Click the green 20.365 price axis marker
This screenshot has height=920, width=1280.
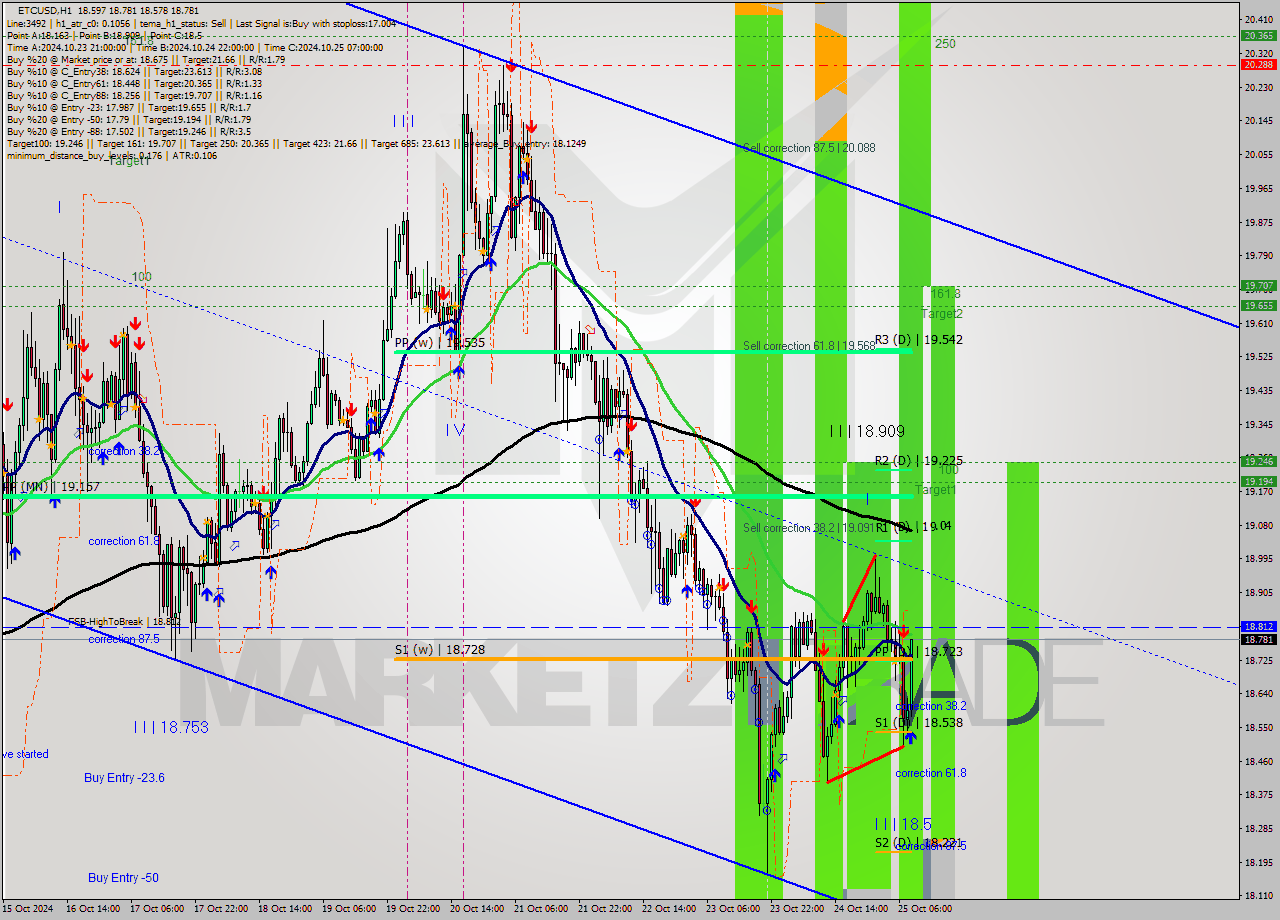pyautogui.click(x=1257, y=35)
